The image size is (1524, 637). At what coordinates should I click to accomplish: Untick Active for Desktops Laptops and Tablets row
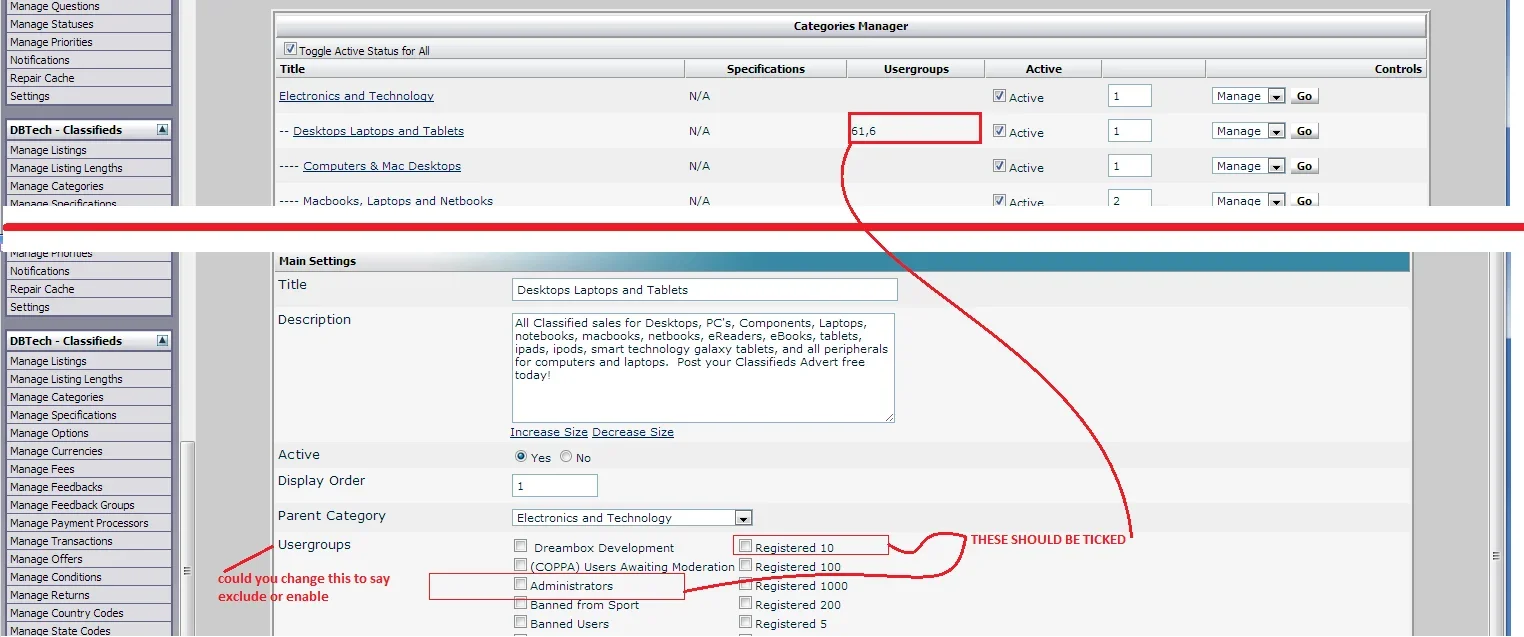coord(999,131)
